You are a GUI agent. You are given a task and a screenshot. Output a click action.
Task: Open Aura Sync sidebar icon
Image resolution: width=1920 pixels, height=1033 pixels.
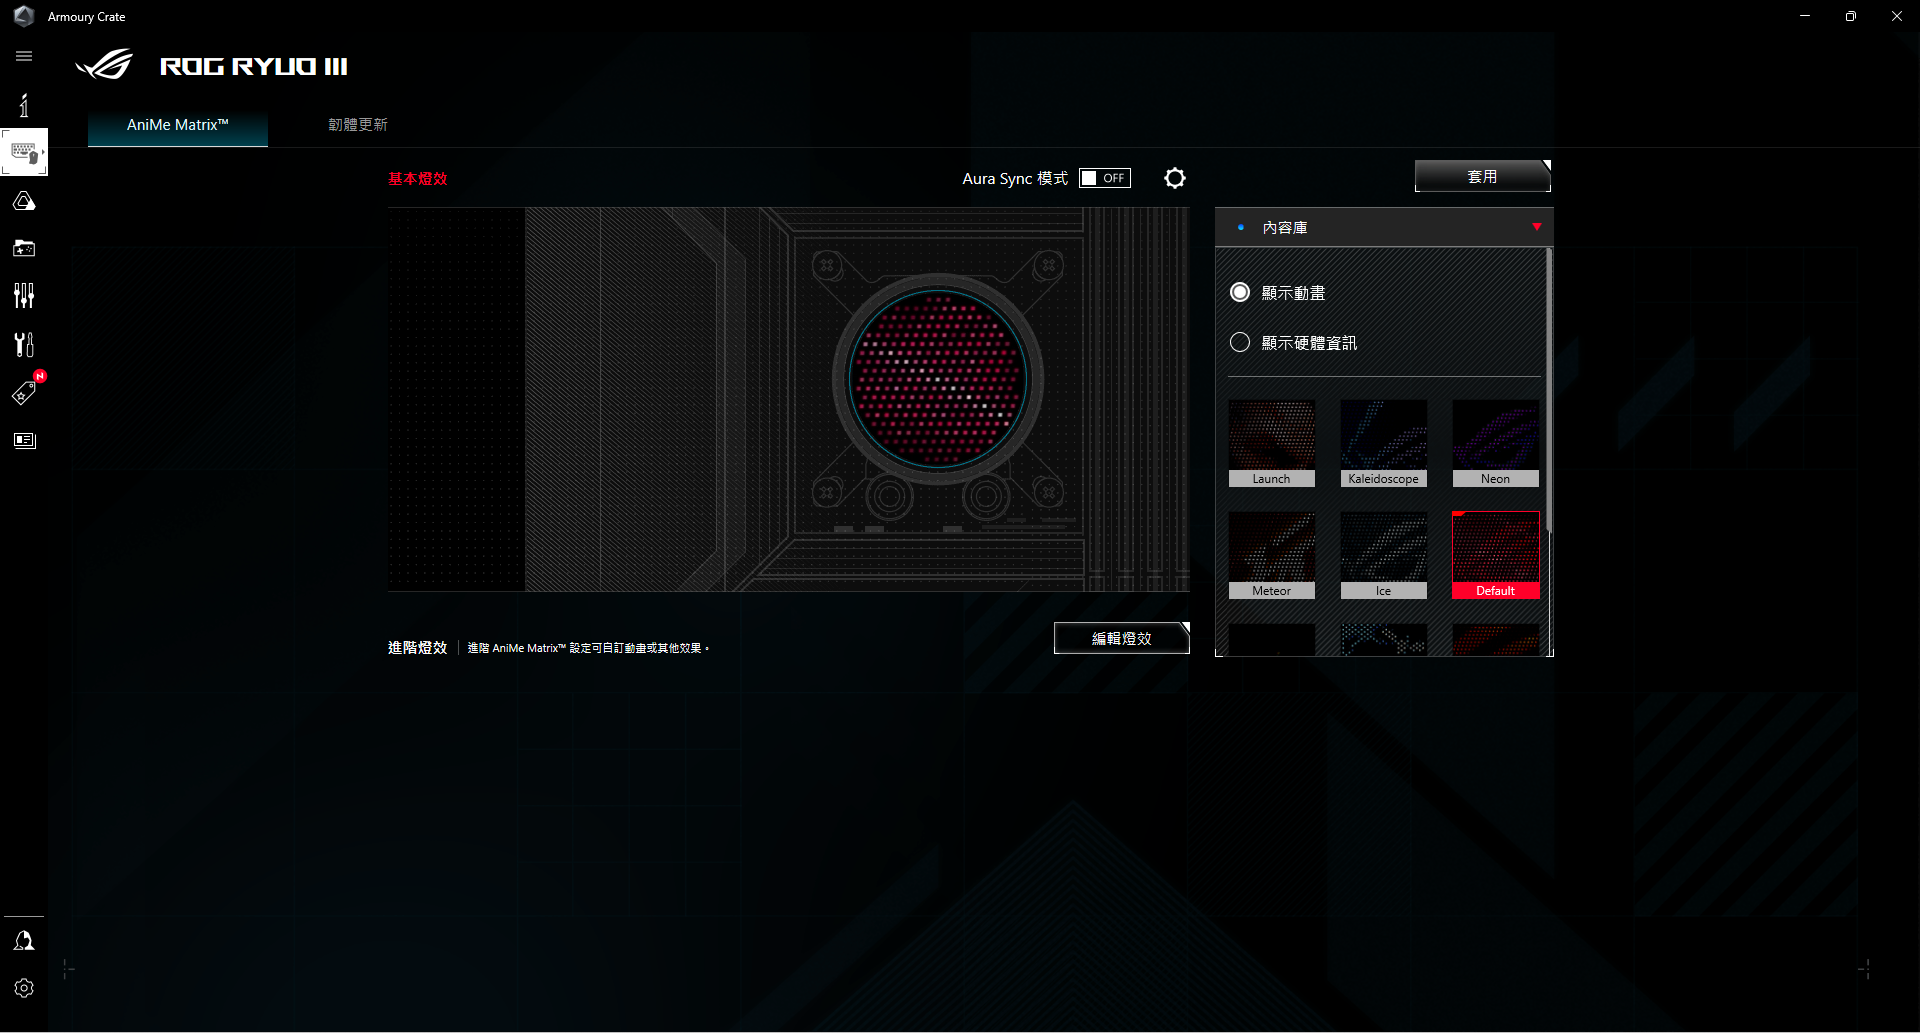pyautogui.click(x=24, y=201)
